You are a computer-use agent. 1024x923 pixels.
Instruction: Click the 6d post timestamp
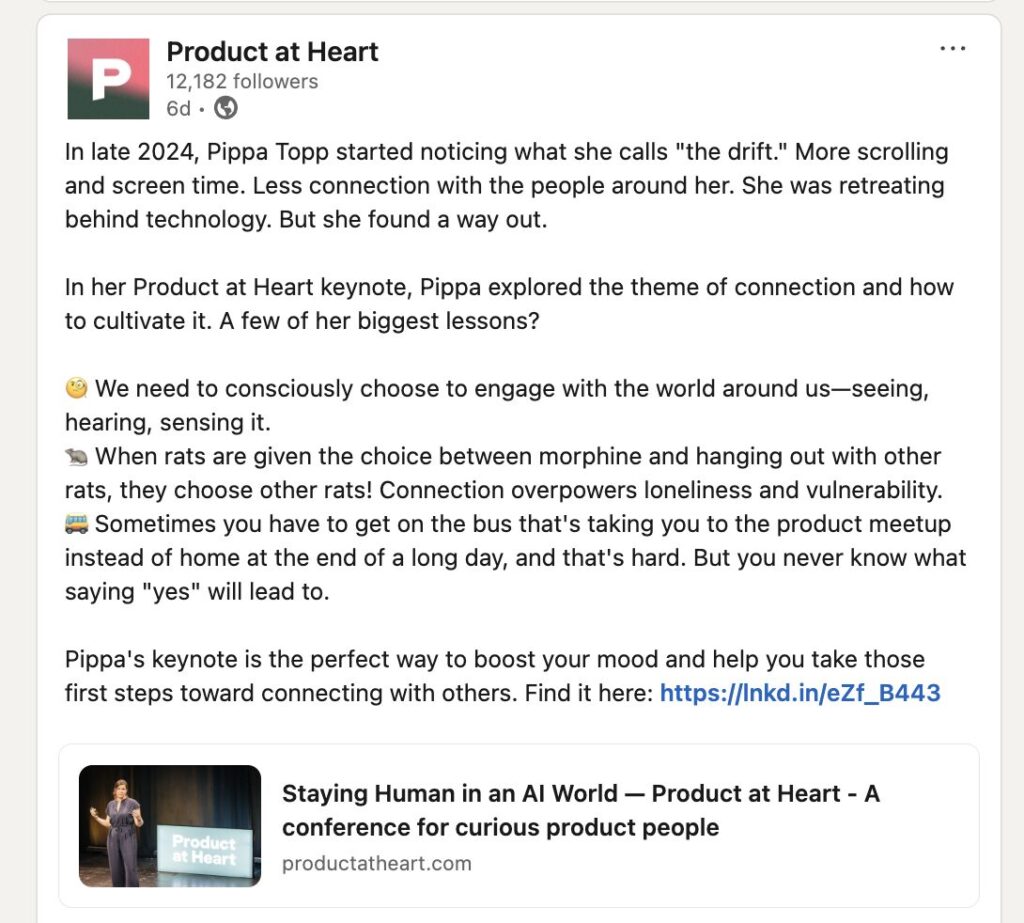[178, 108]
